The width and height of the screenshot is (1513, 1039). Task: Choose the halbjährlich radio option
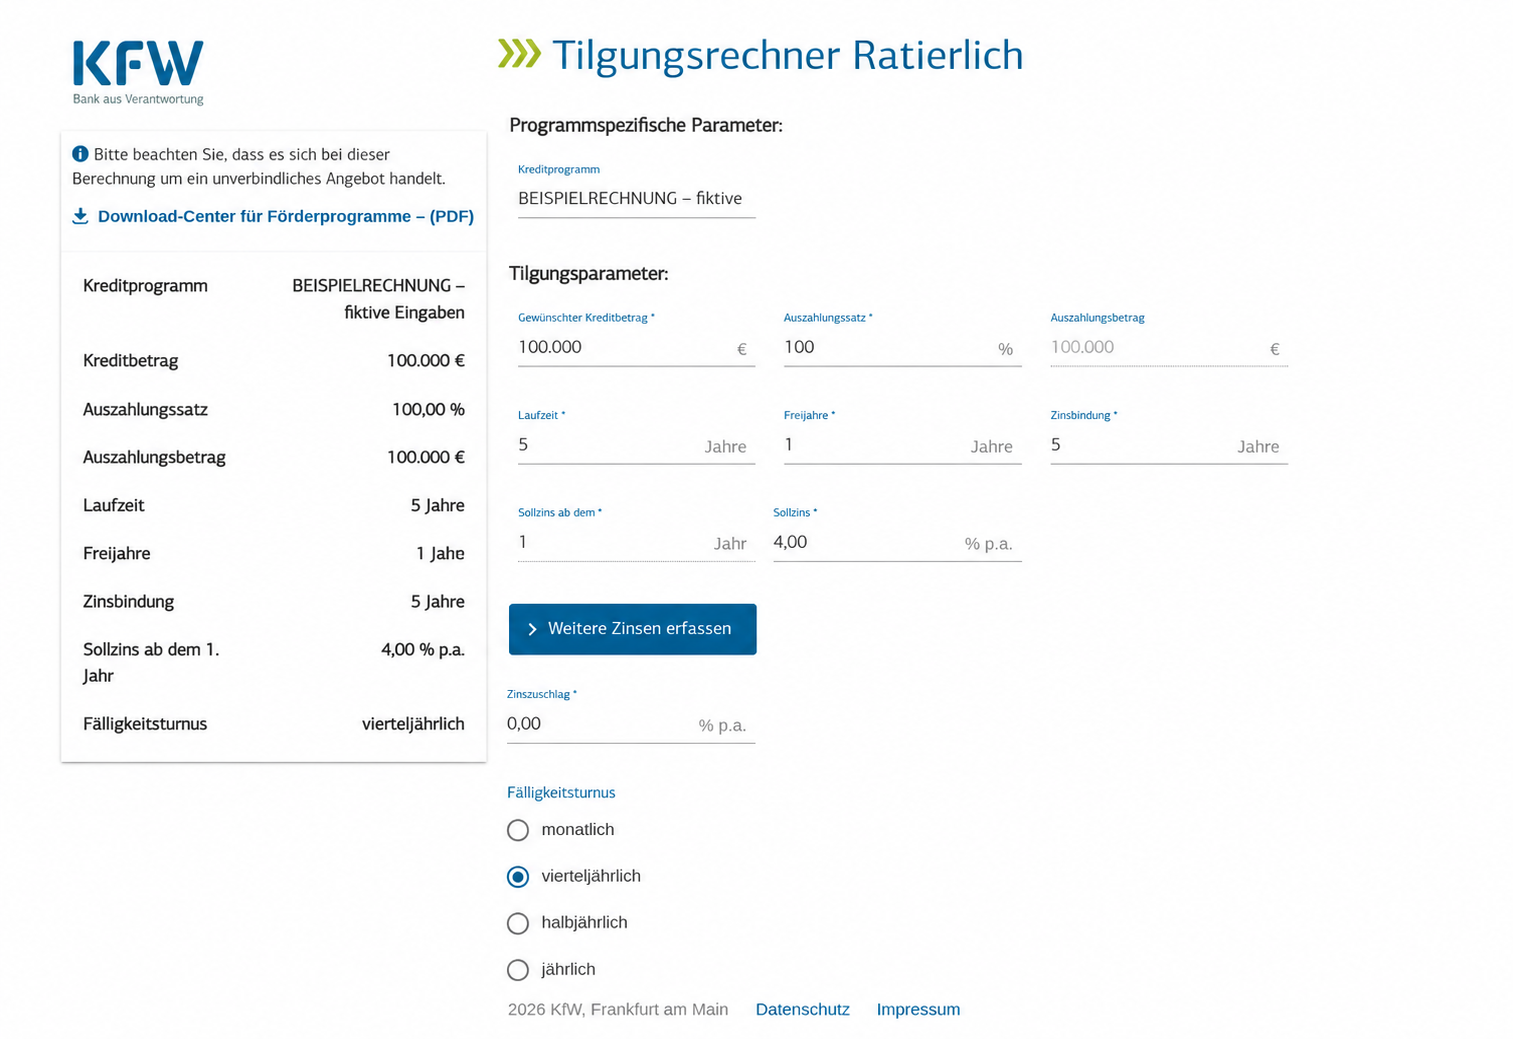pyautogui.click(x=518, y=923)
